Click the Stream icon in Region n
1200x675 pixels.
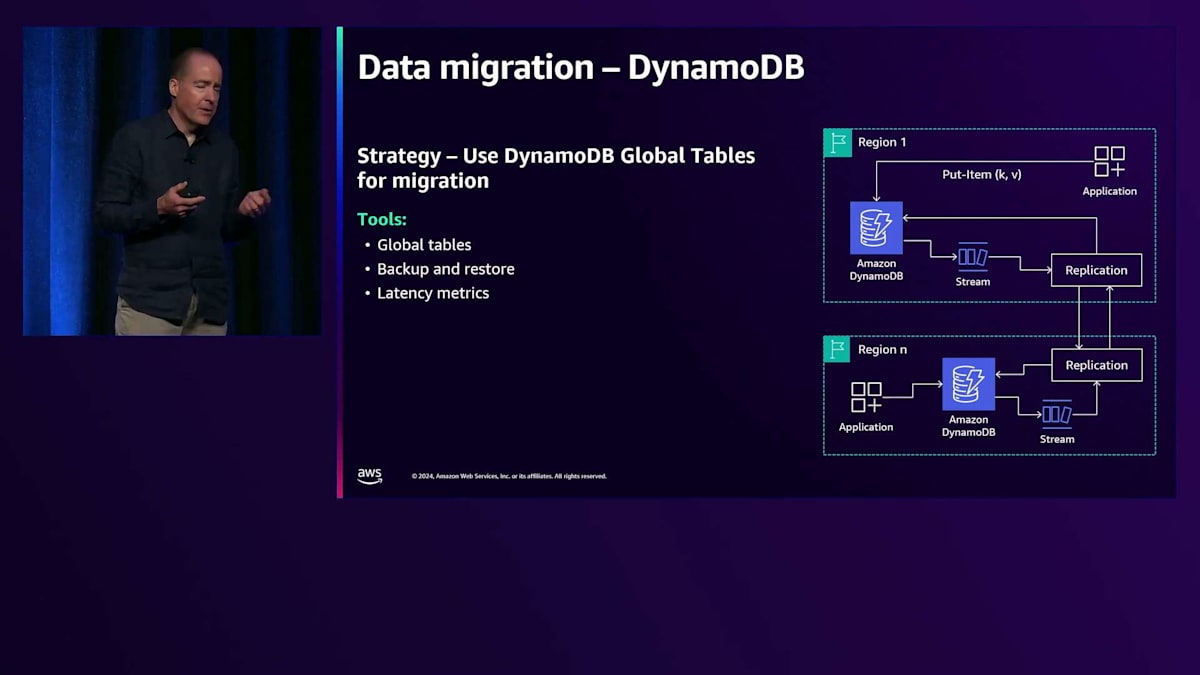[1057, 414]
